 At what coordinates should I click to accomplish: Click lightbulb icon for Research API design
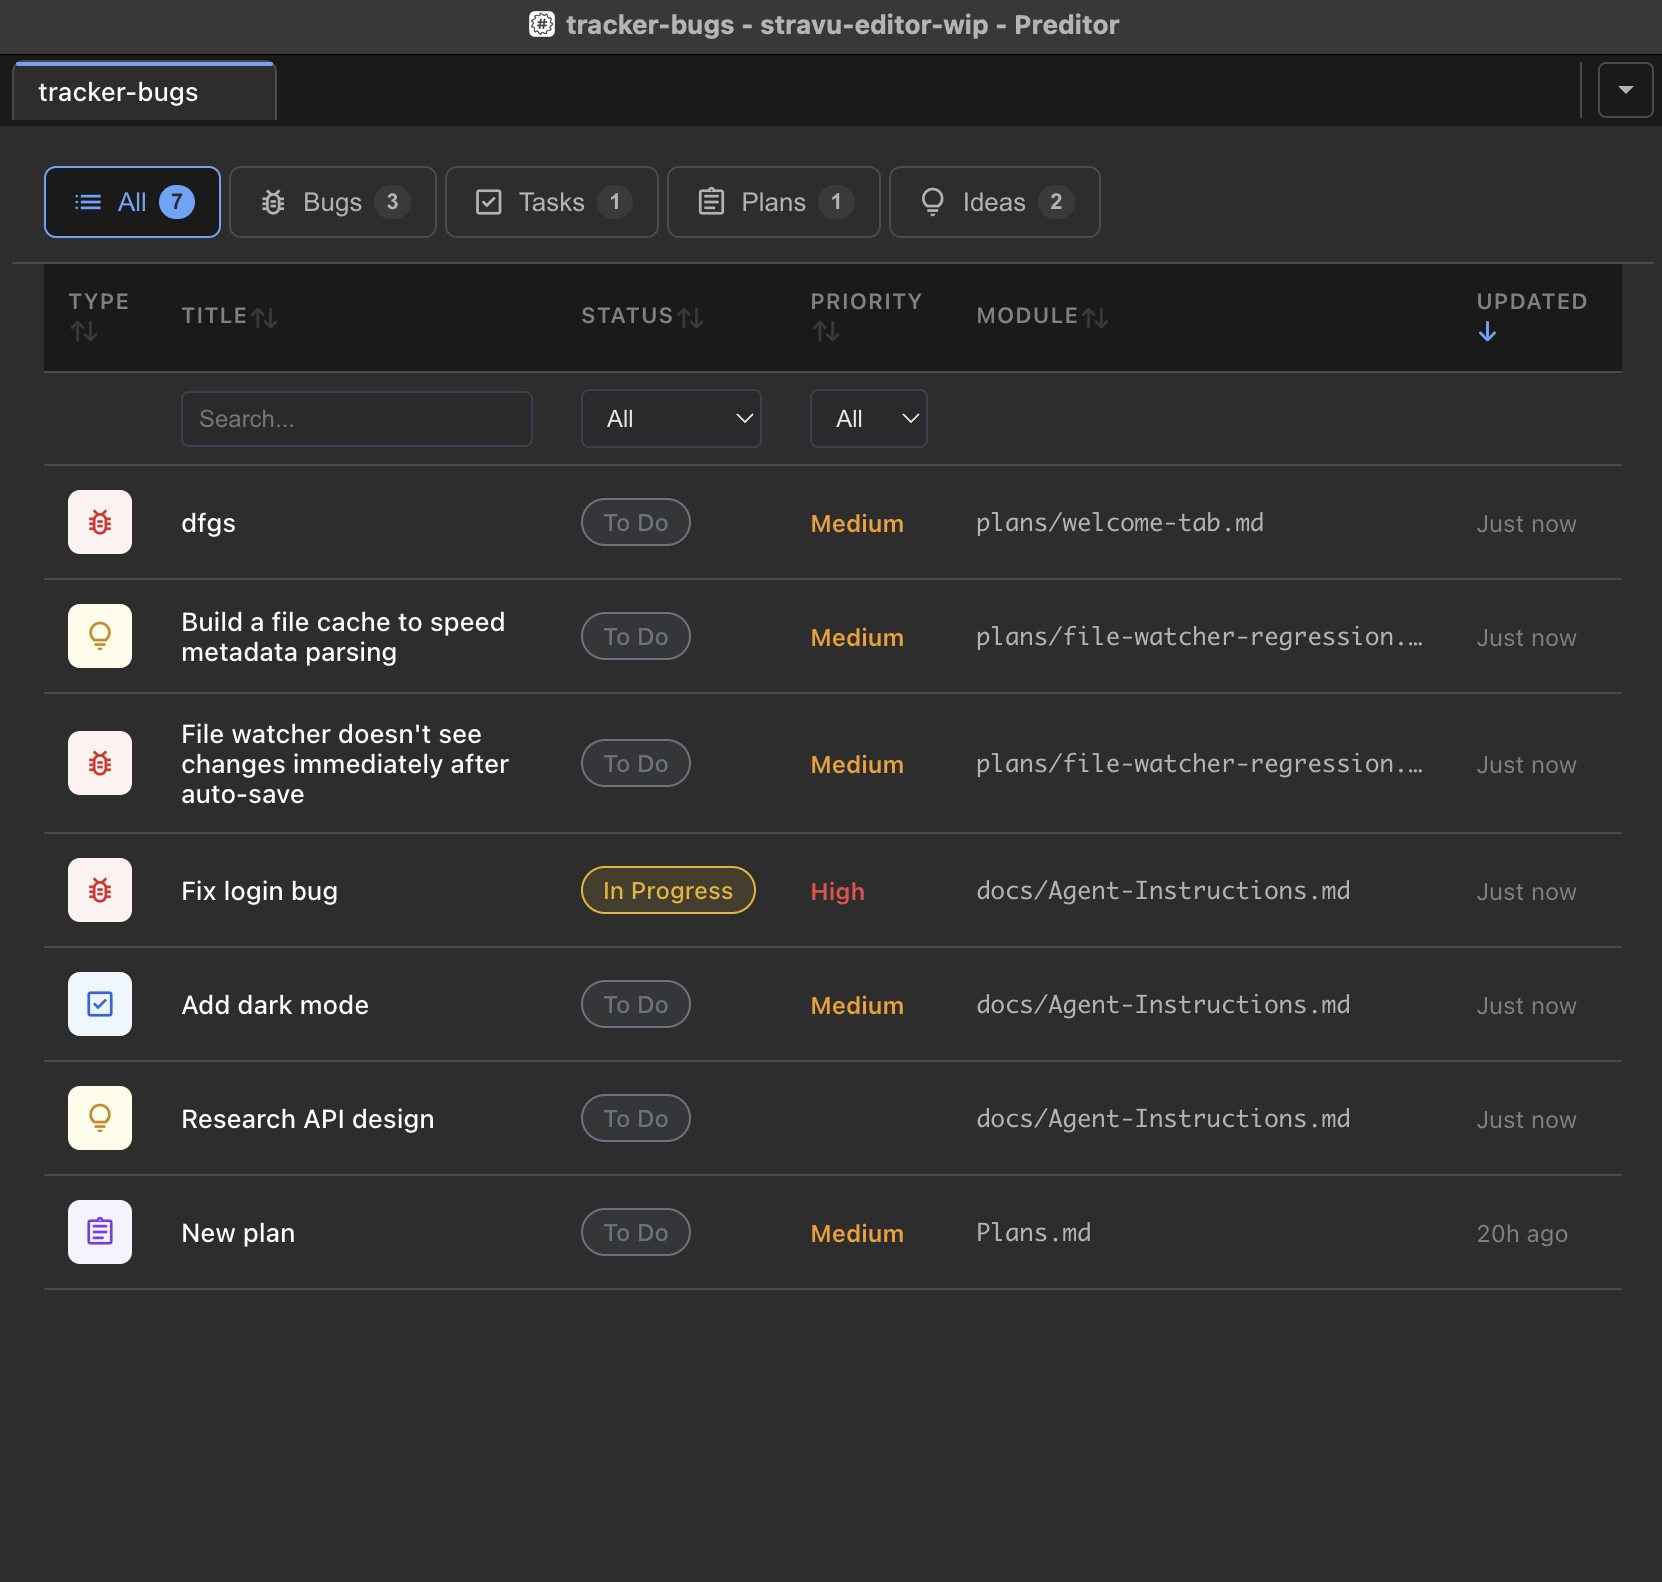(x=100, y=1118)
